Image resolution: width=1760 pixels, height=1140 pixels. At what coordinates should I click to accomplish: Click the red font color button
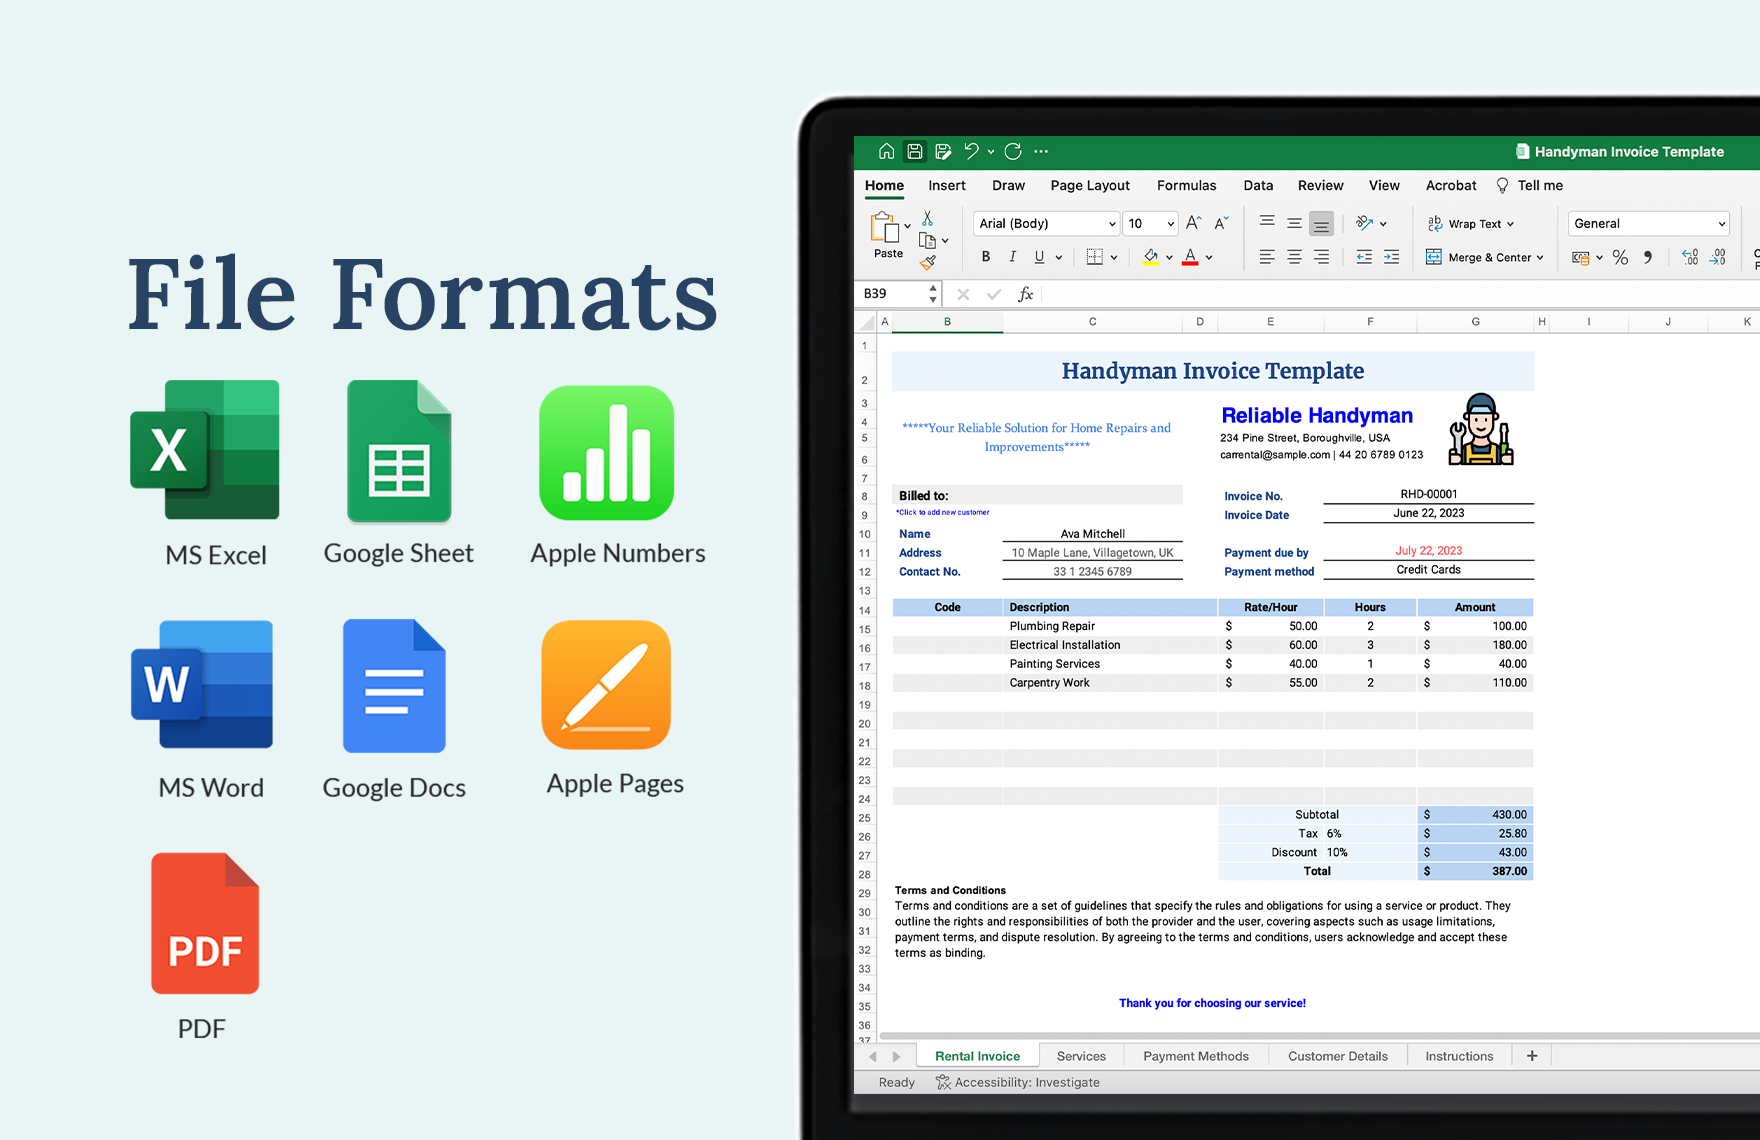(x=1190, y=257)
